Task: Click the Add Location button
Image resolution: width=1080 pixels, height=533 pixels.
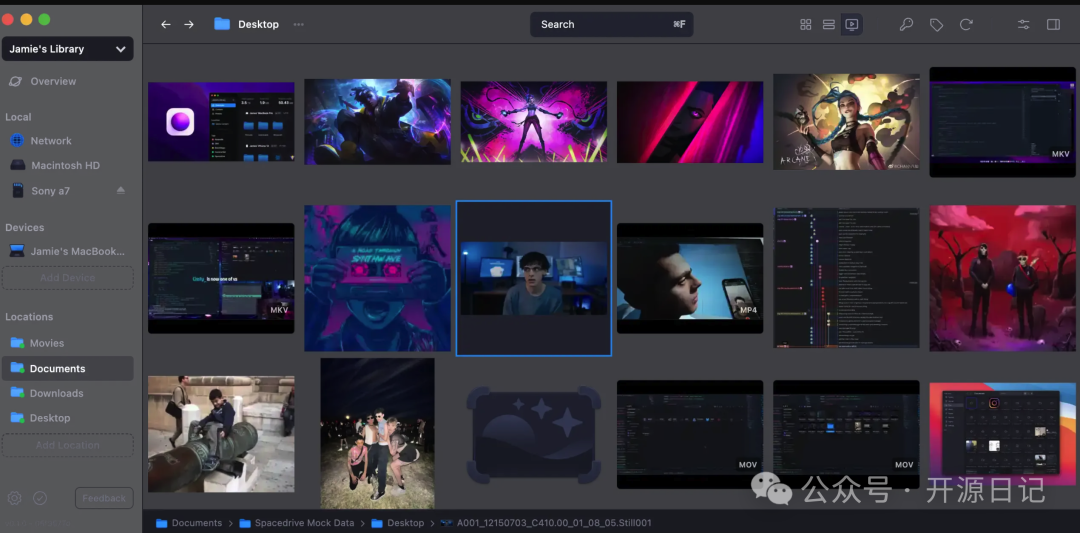Action: coord(68,445)
